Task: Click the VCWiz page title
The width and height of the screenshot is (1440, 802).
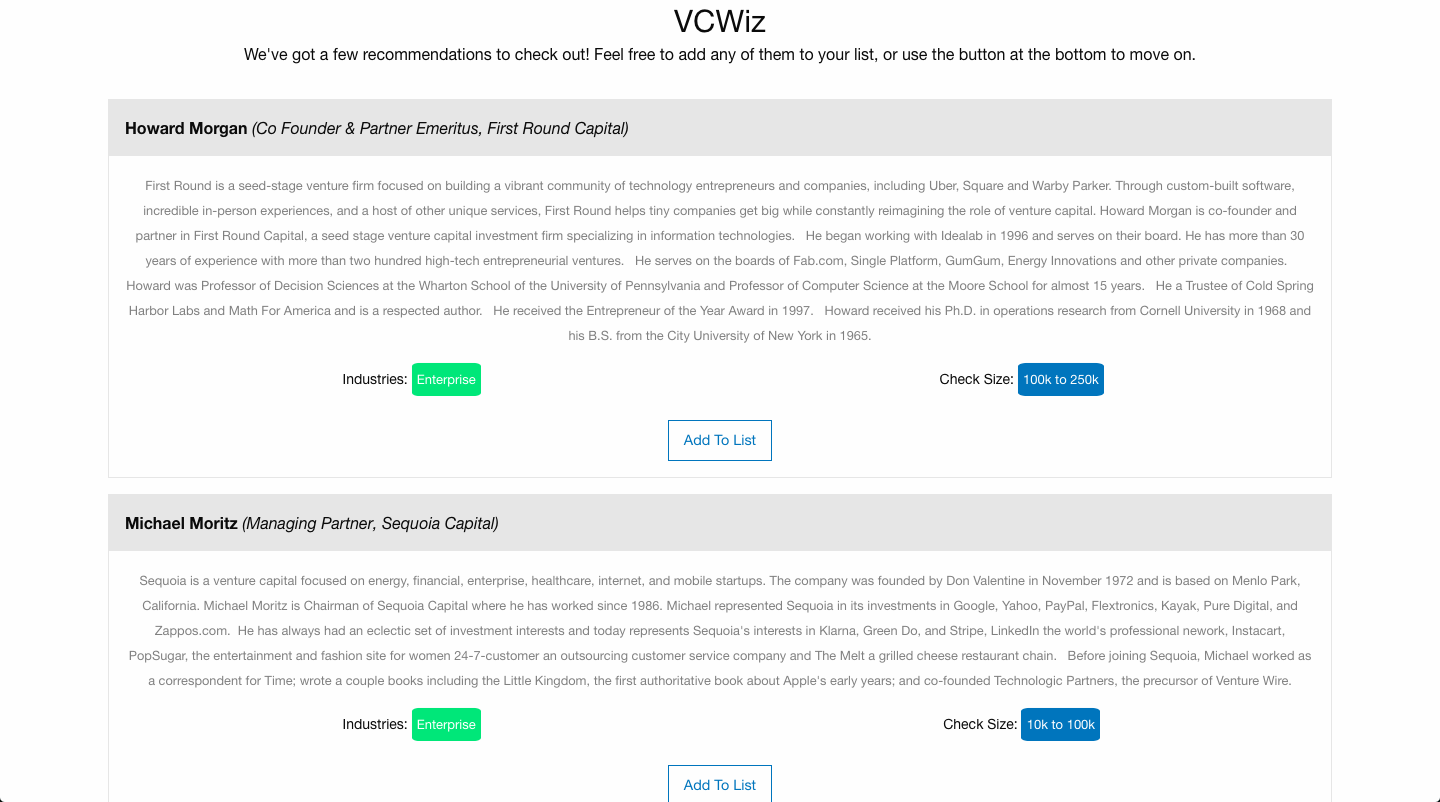Action: click(719, 21)
